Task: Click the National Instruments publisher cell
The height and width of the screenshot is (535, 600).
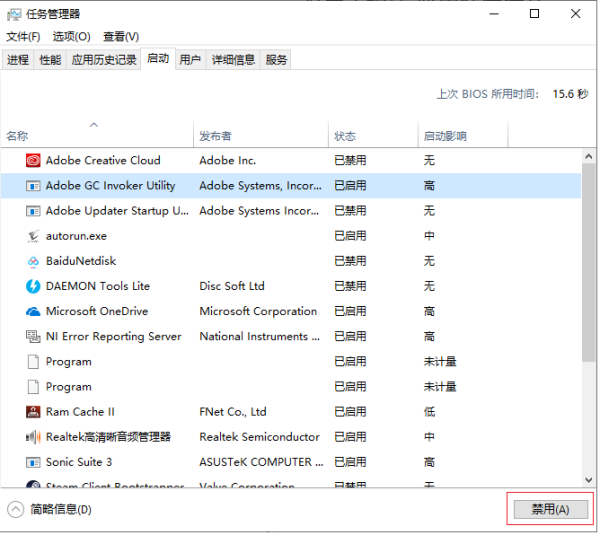Action: coord(260,337)
